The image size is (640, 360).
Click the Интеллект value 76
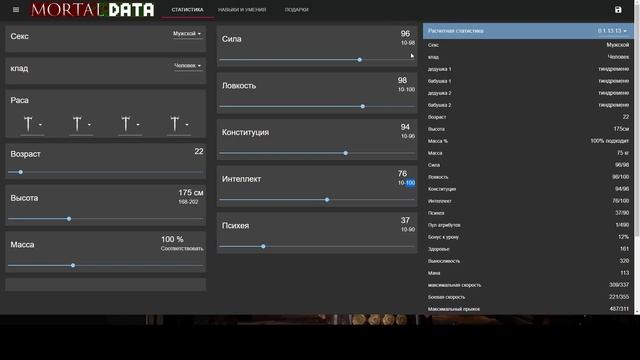coord(402,174)
